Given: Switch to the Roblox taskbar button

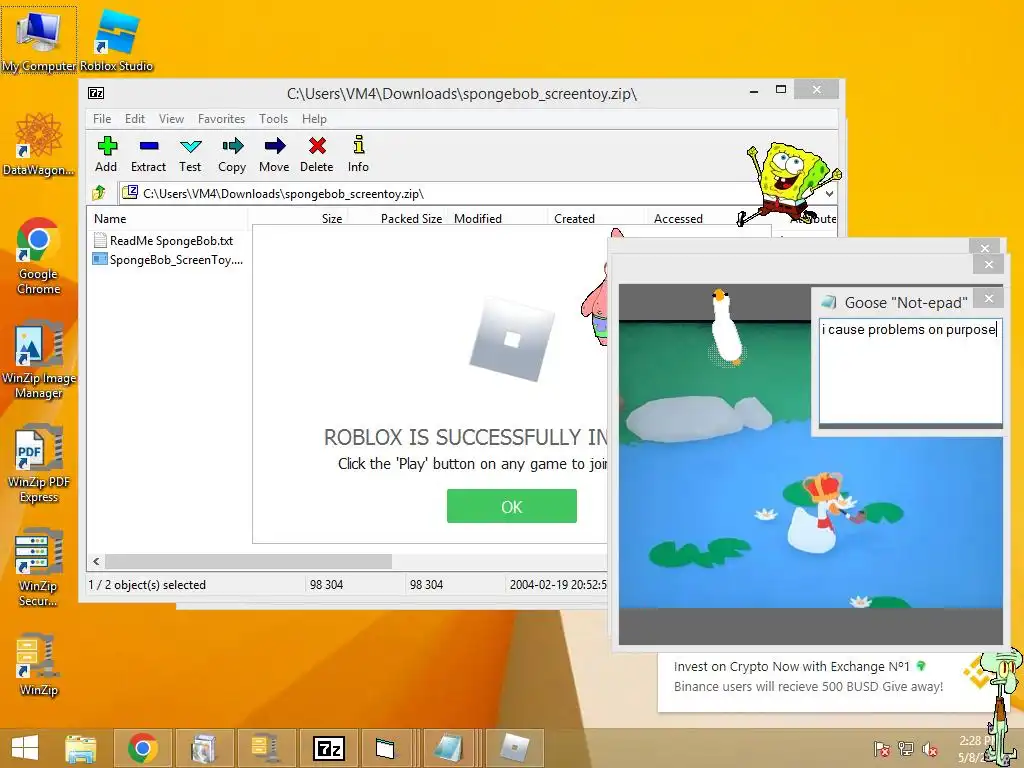Looking at the screenshot, I should tap(514, 748).
